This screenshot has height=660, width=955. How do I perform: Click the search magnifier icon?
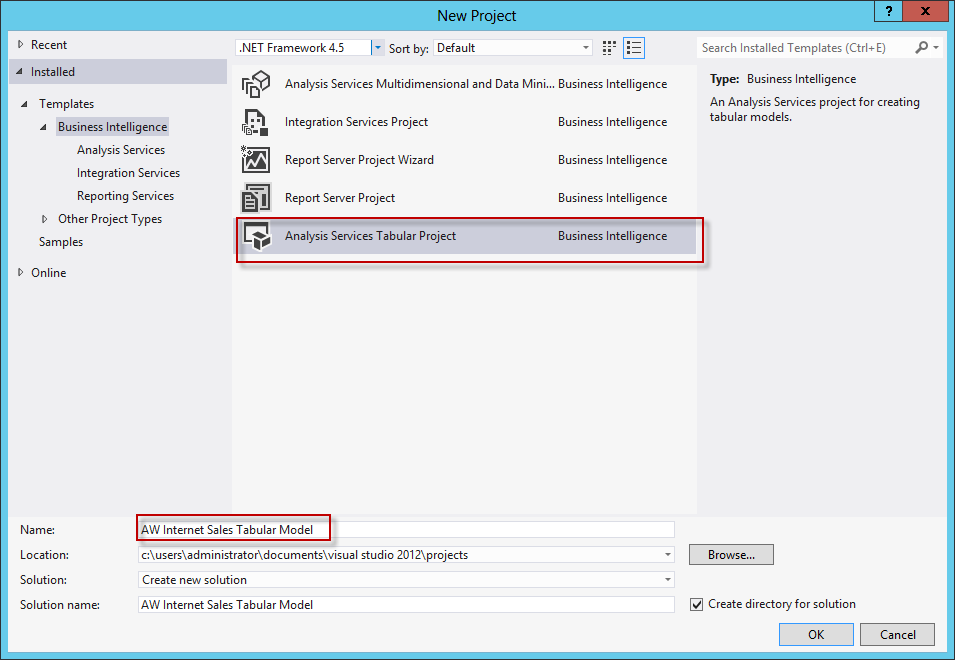(x=922, y=47)
